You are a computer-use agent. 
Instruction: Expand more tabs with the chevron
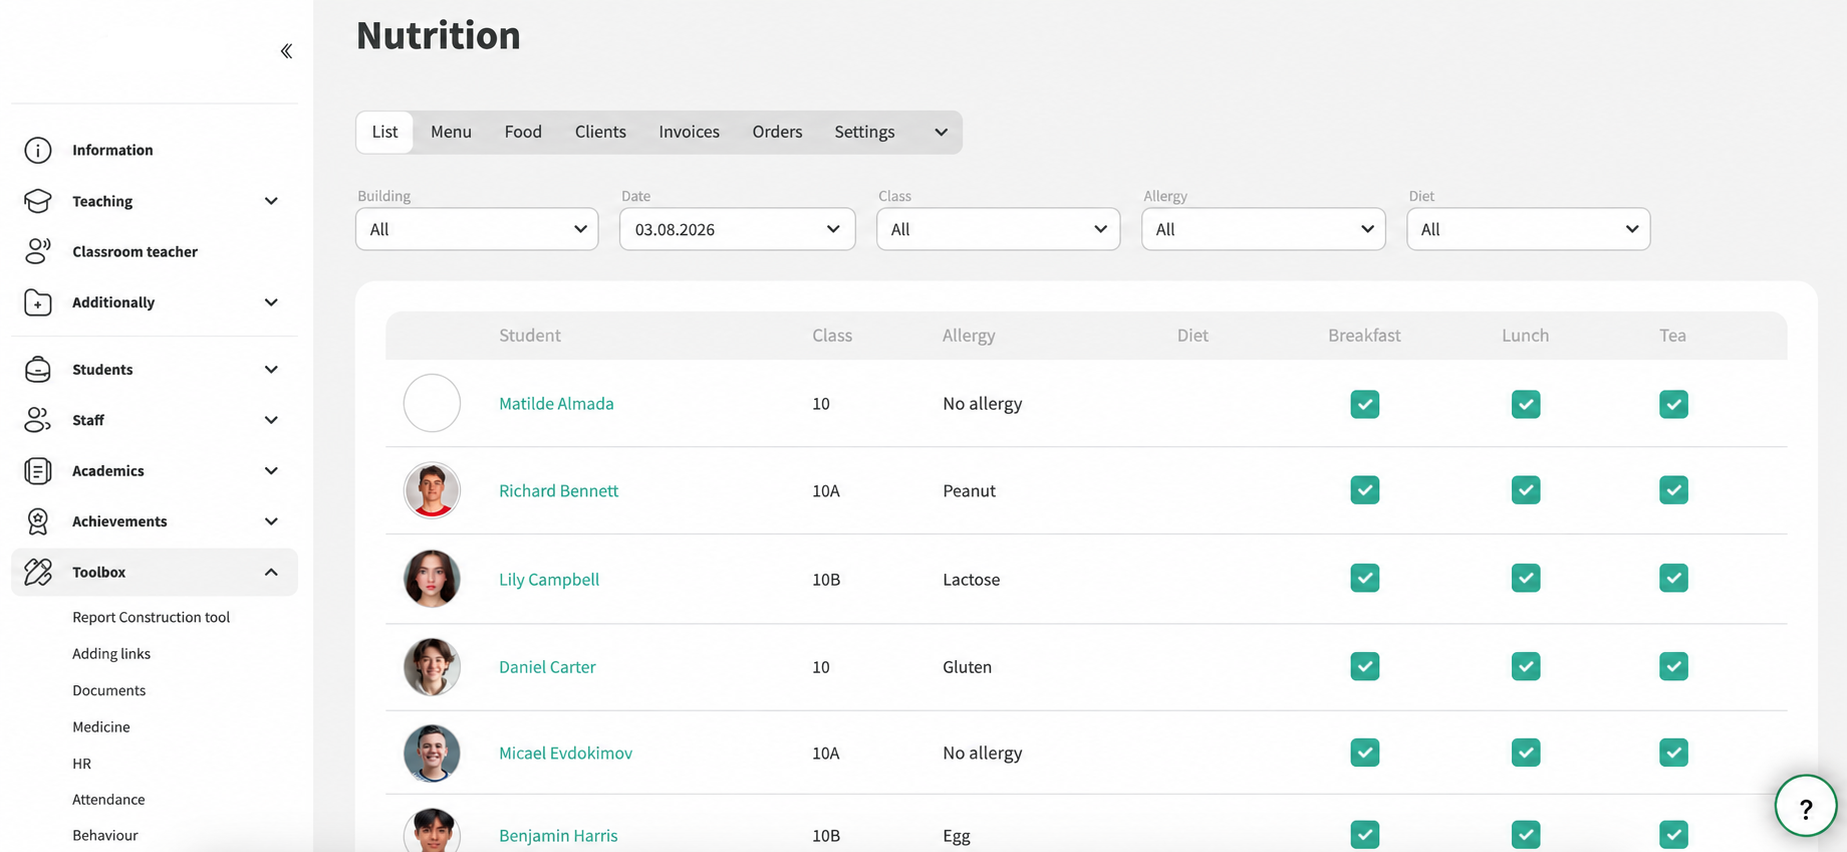[941, 132]
